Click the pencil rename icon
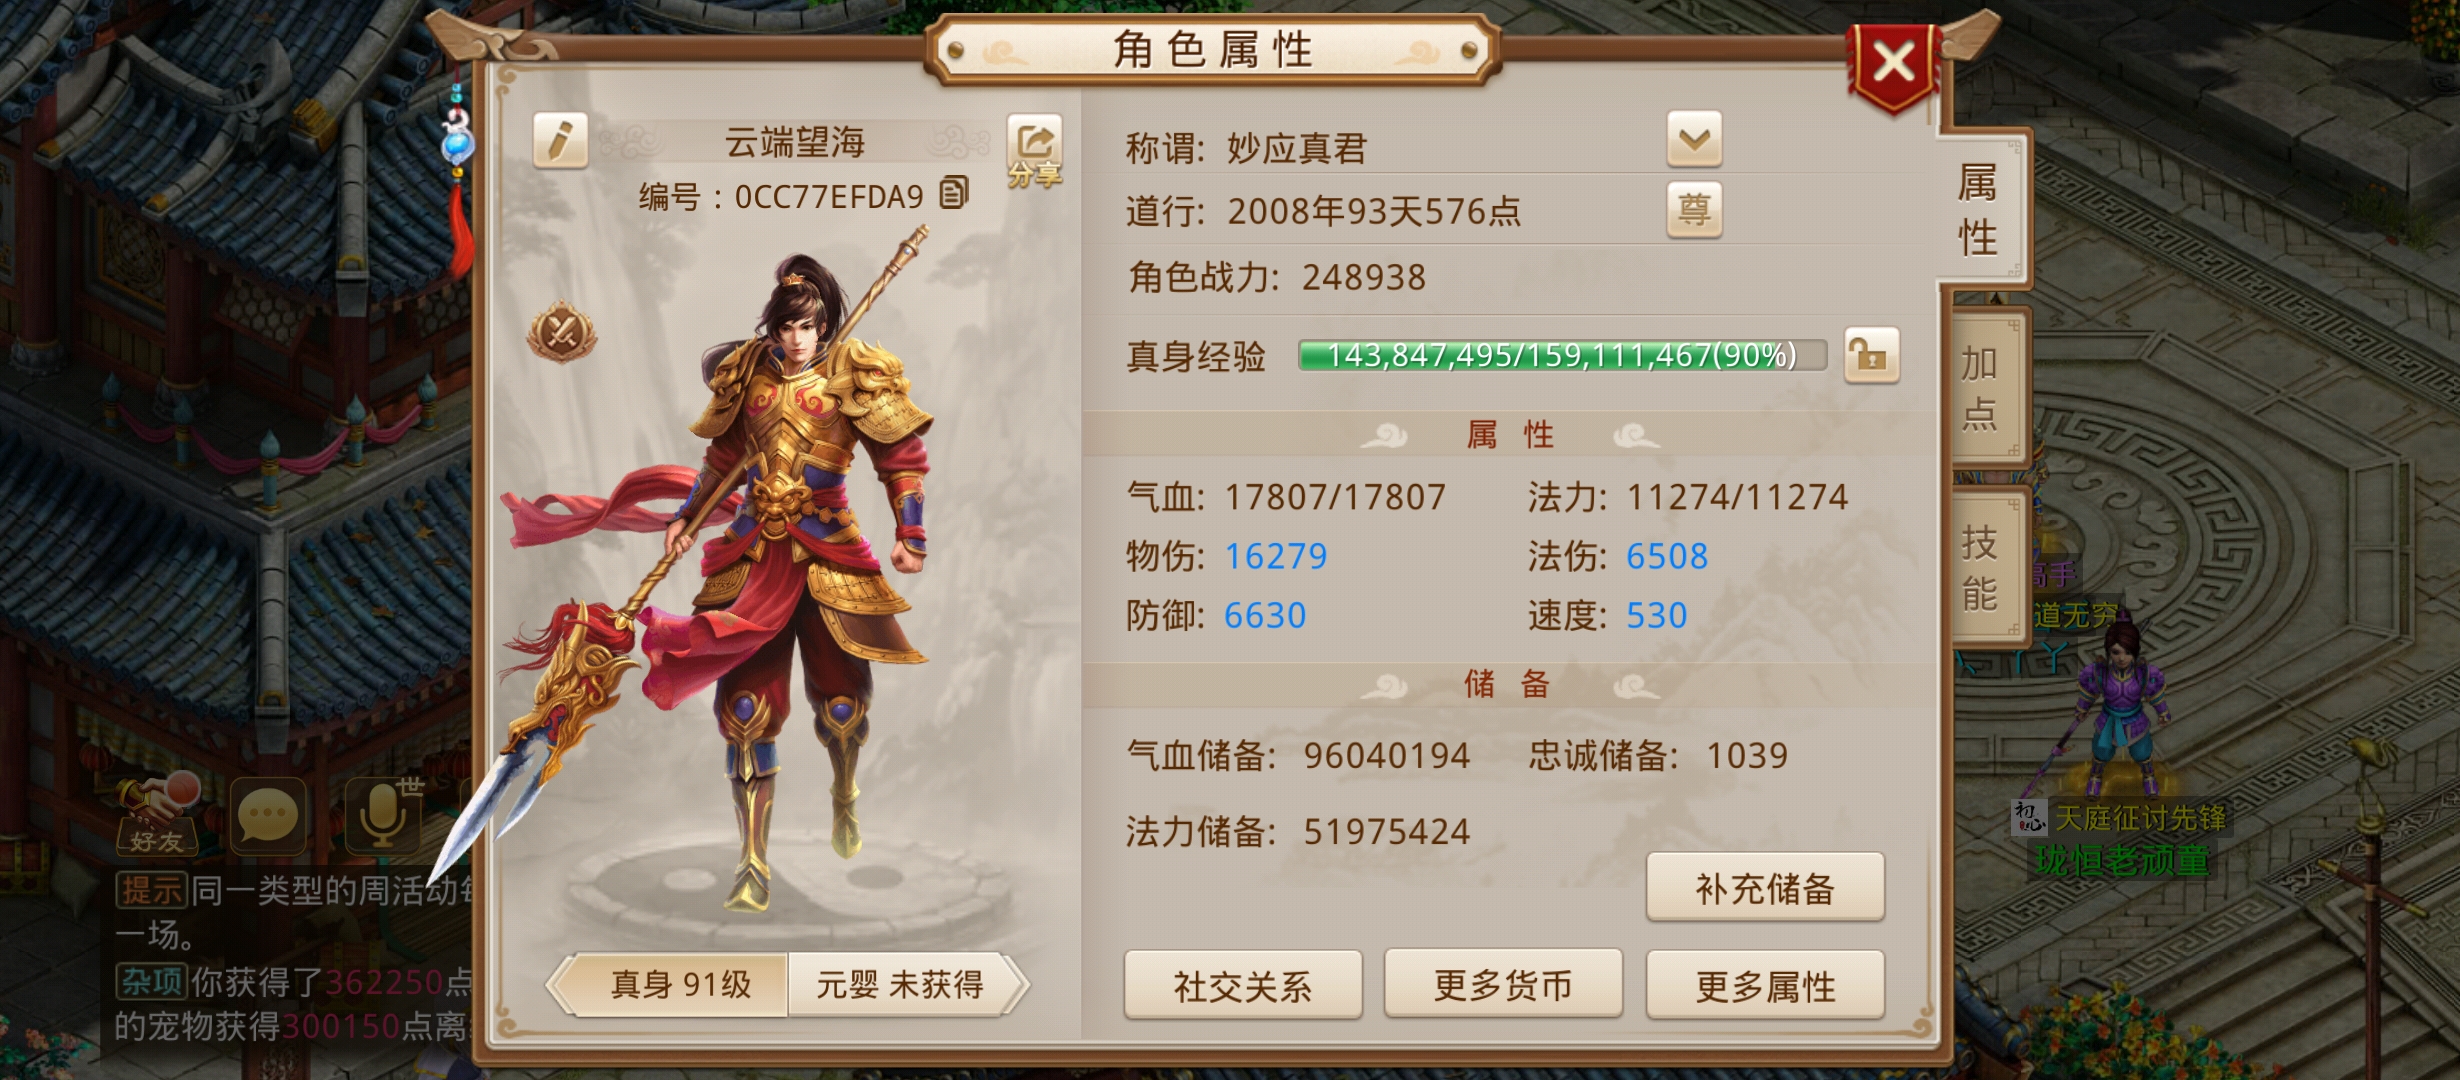 (560, 140)
